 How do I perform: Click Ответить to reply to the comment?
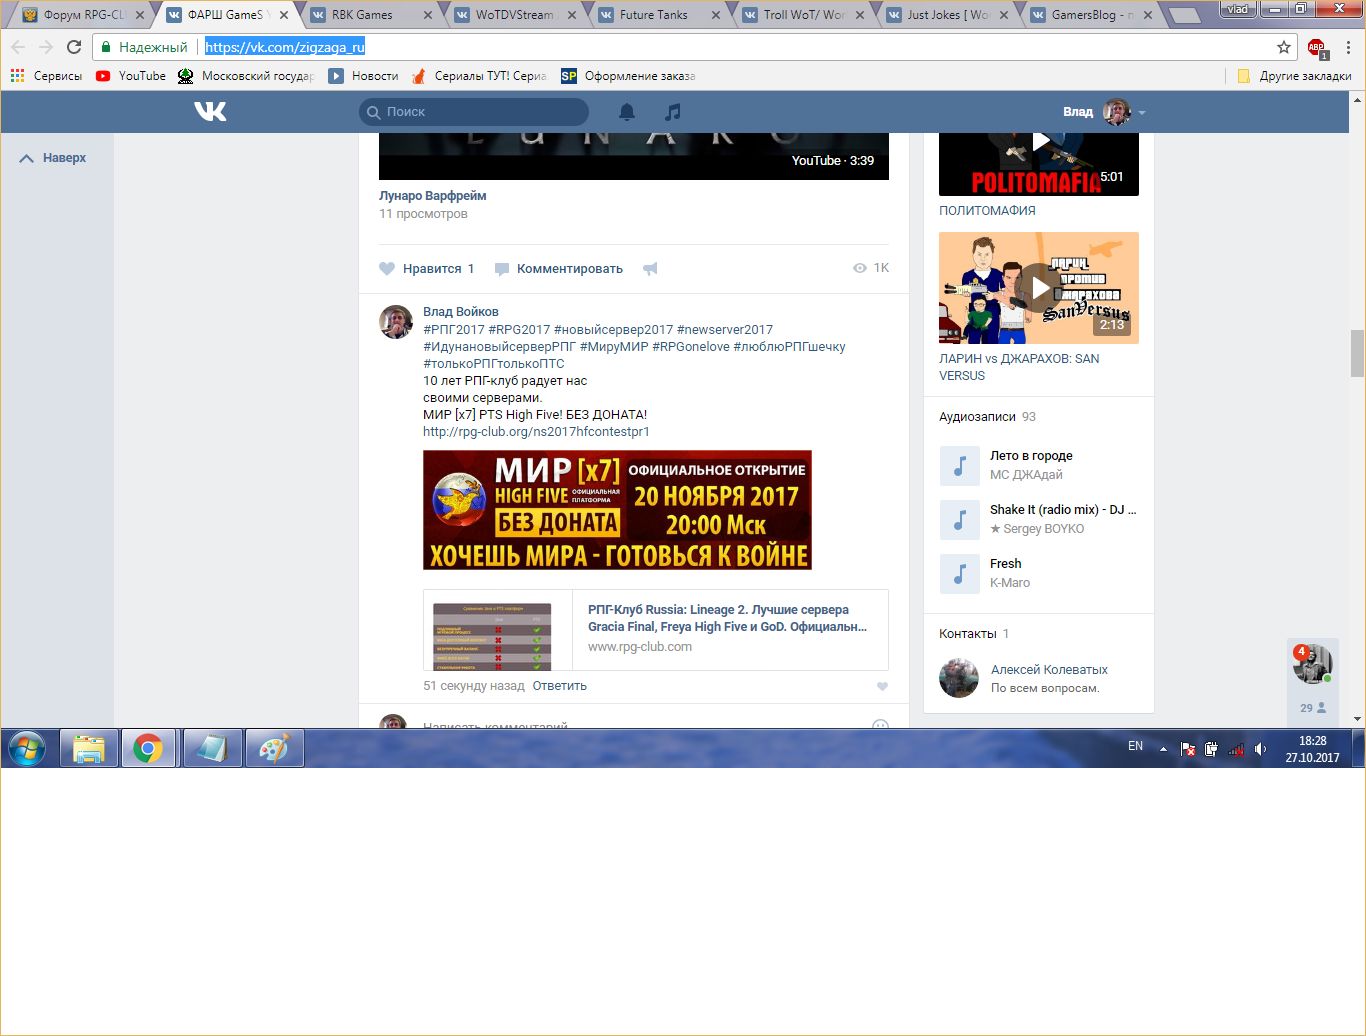pyautogui.click(x=560, y=686)
